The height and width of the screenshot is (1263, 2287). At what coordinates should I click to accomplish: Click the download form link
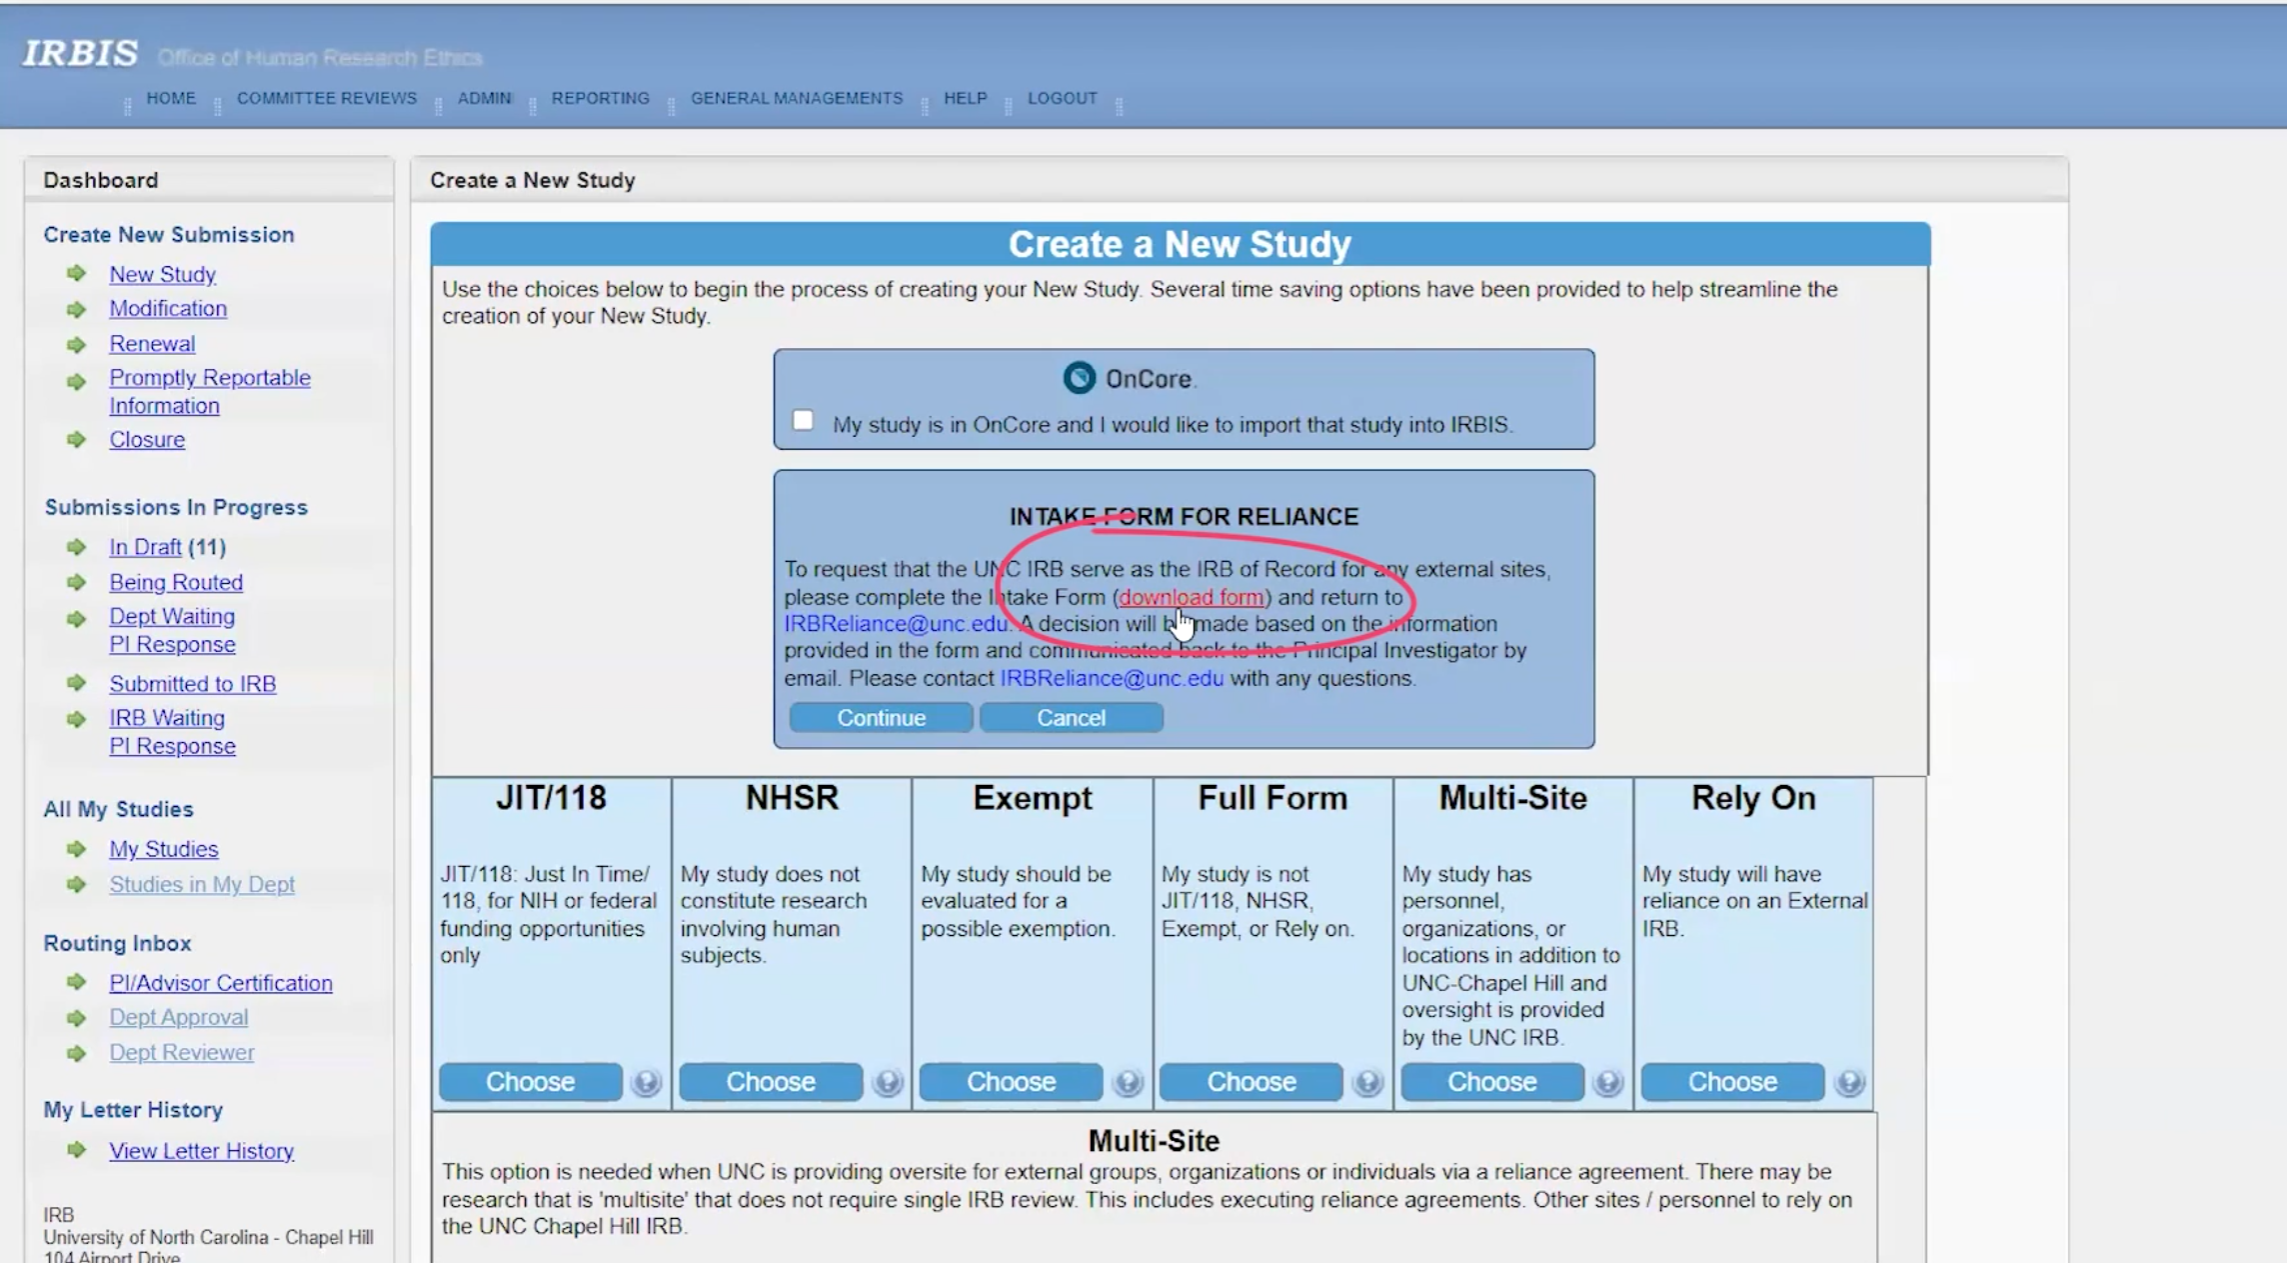click(x=1190, y=597)
